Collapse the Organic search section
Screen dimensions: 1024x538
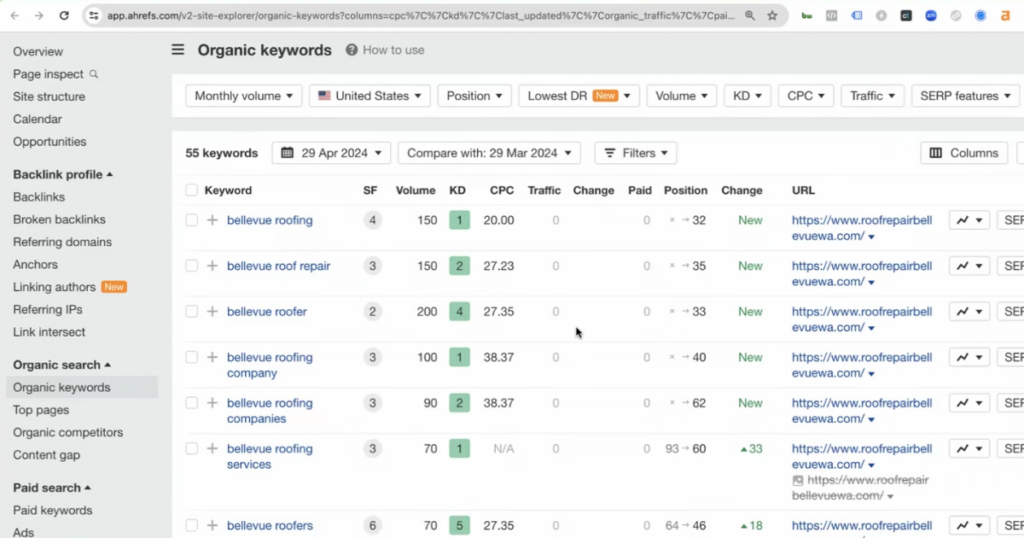pyautogui.click(x=61, y=365)
